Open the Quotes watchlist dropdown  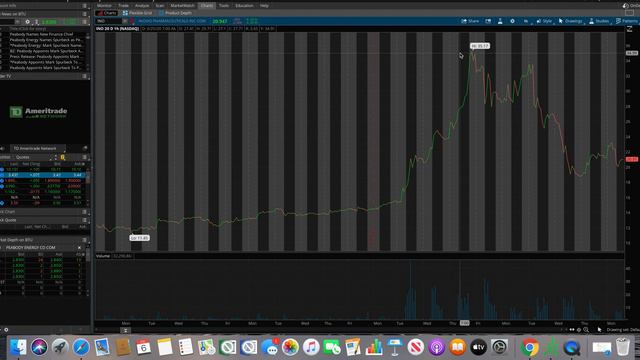coord(34,157)
